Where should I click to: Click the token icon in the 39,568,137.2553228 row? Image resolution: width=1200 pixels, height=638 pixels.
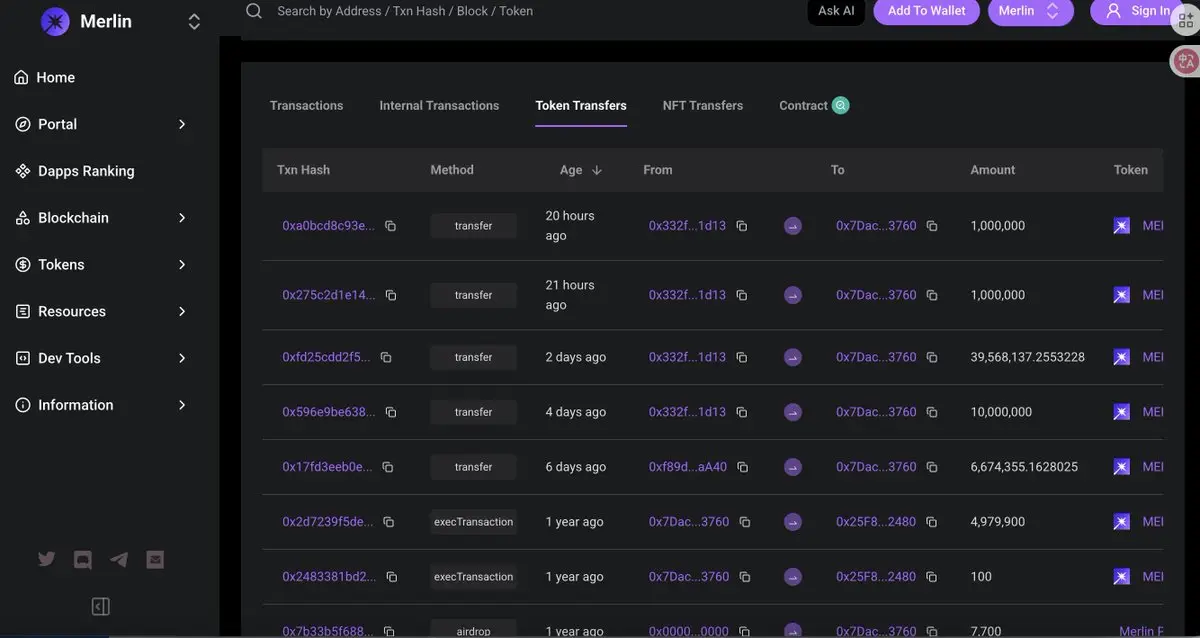point(1122,357)
